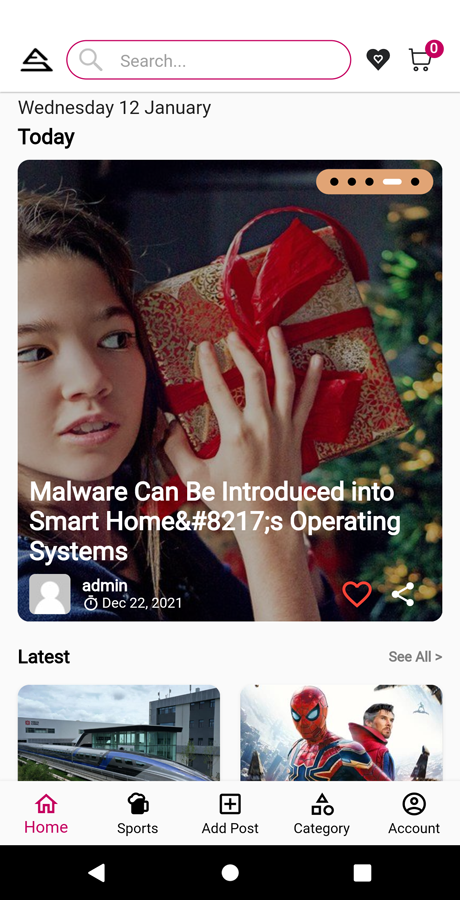Open the admin author avatar
460x900 pixels.
click(x=50, y=594)
